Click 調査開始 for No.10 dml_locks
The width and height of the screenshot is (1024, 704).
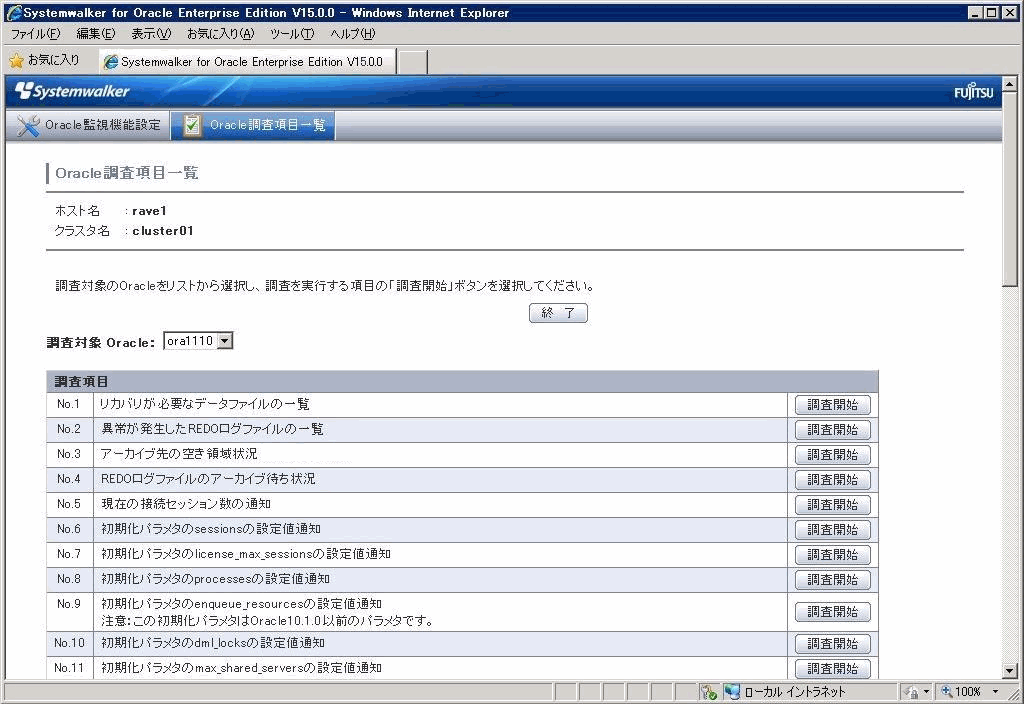click(833, 644)
